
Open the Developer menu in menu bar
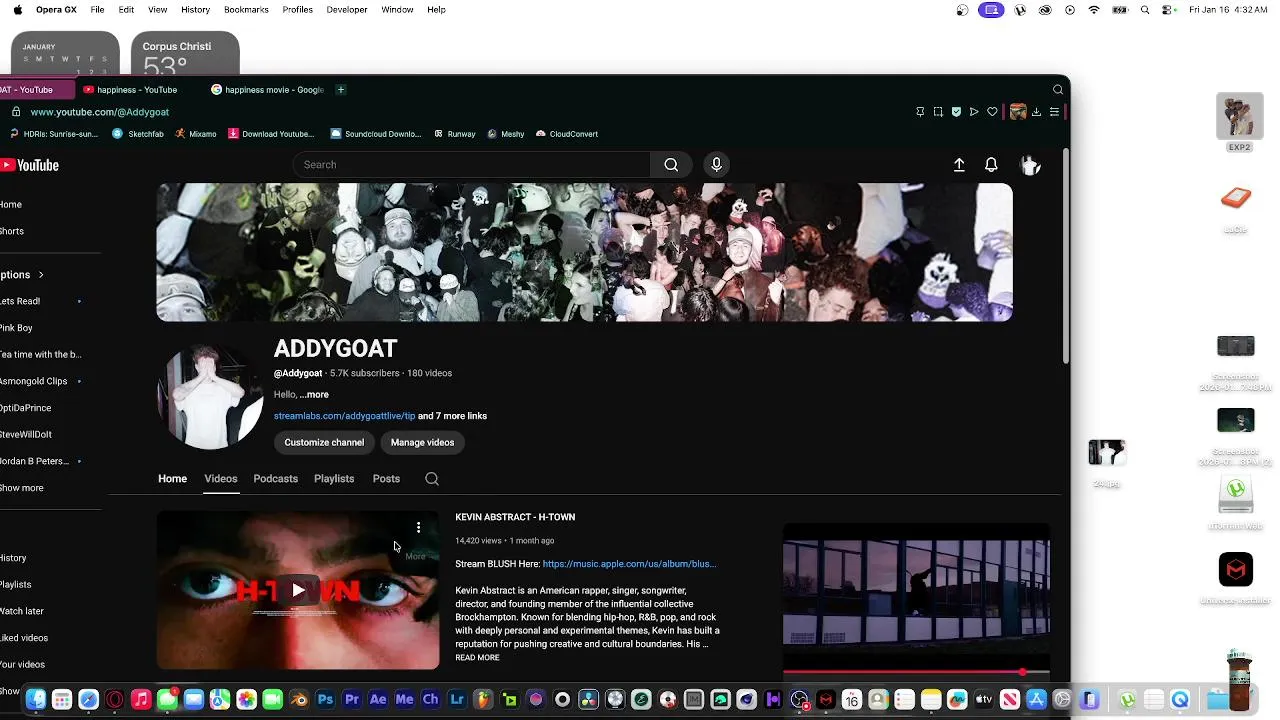pyautogui.click(x=347, y=10)
